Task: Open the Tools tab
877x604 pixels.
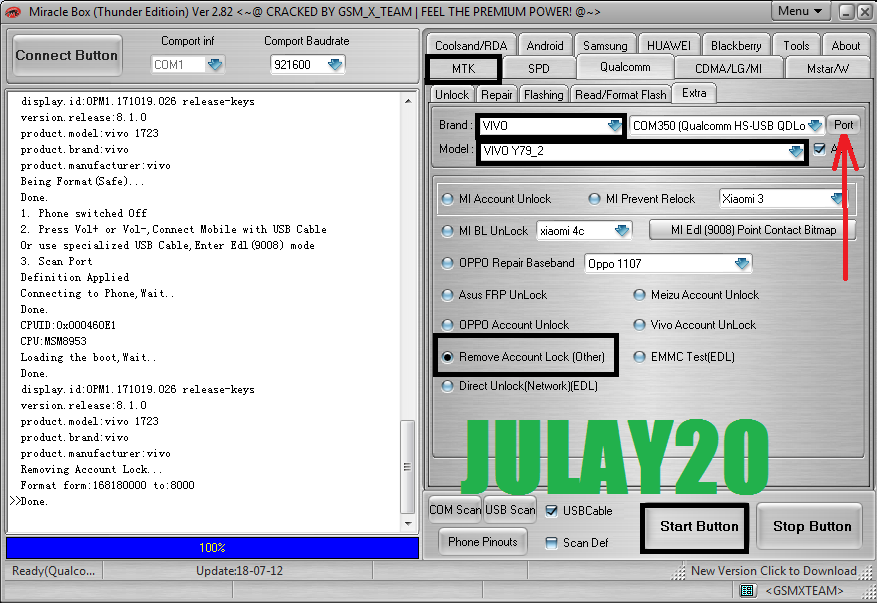Action: point(796,46)
